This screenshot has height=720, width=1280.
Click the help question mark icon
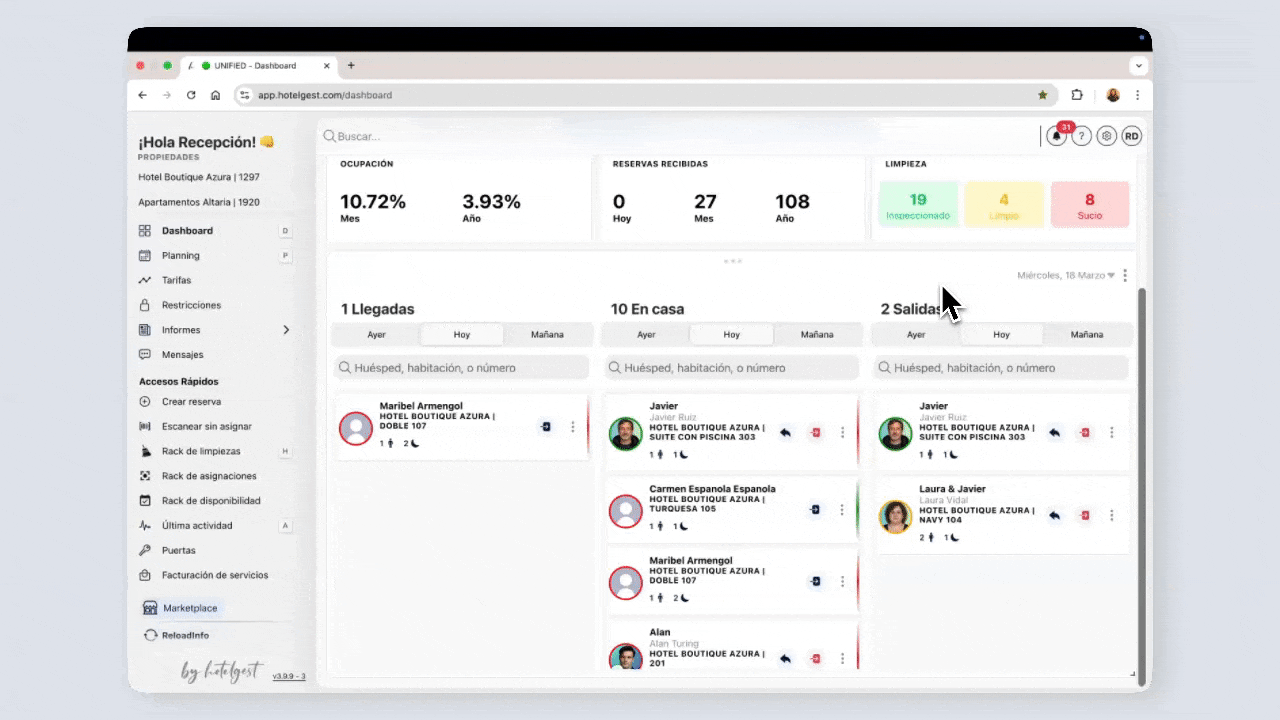[x=1081, y=137]
